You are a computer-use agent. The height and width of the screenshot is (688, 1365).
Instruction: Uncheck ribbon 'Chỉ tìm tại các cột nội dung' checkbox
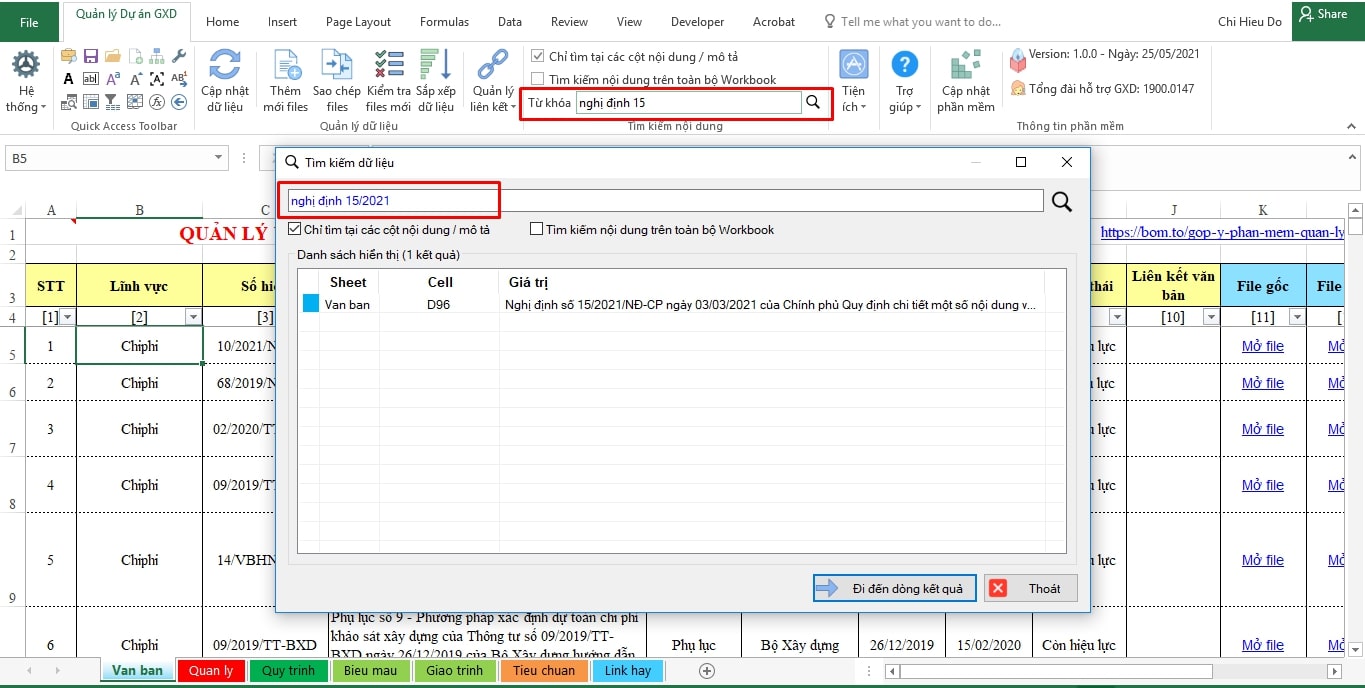[538, 57]
